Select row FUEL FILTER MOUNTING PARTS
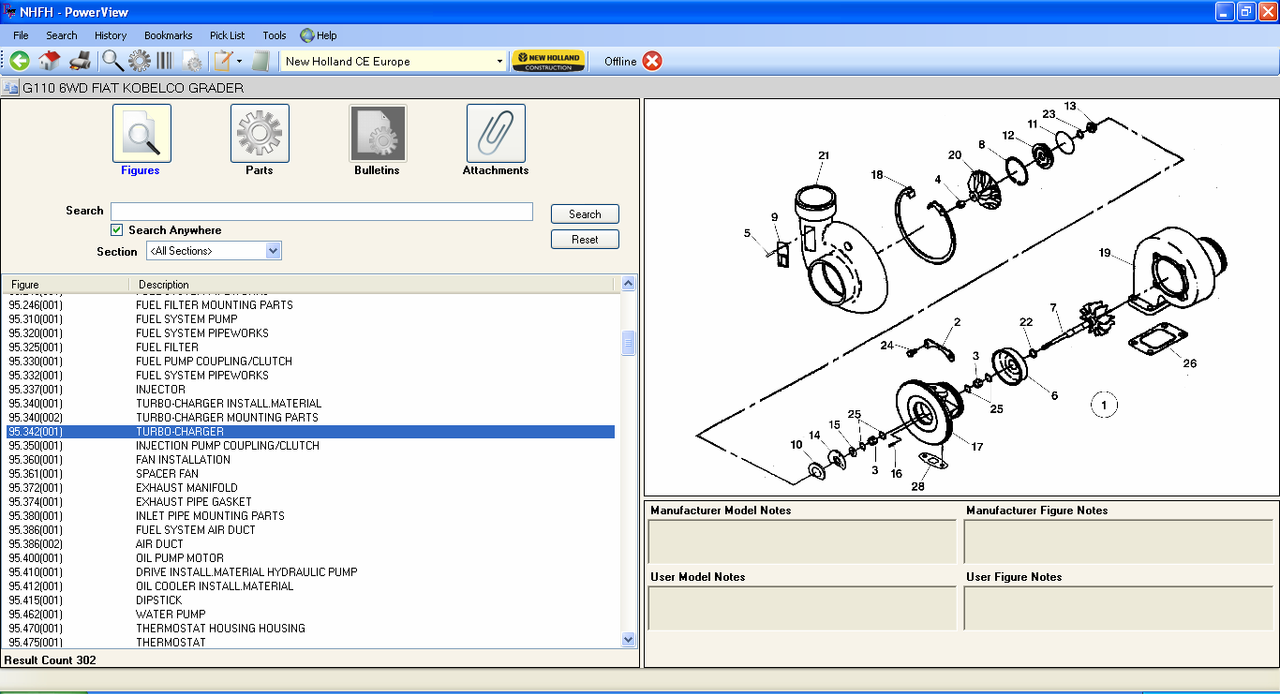1280x694 pixels. point(310,305)
